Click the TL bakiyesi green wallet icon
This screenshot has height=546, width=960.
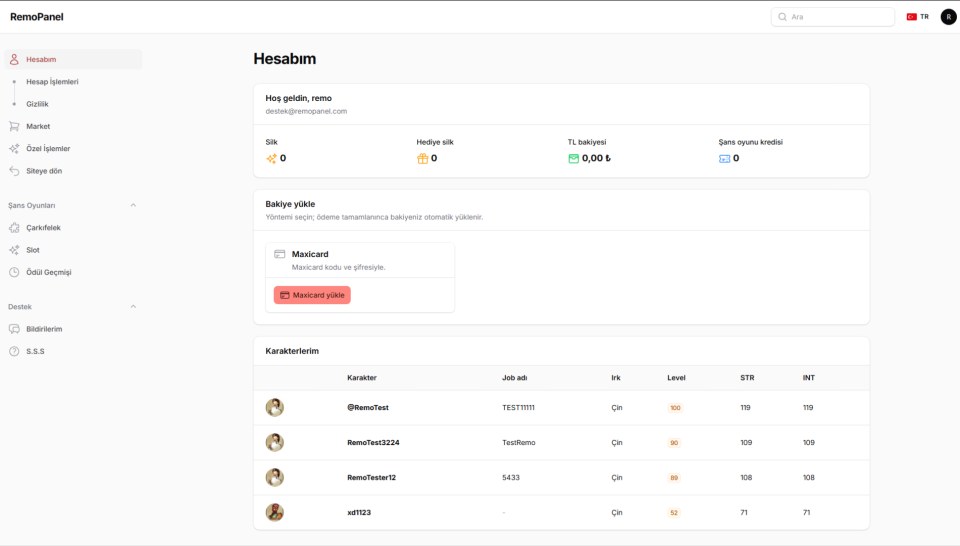574,159
